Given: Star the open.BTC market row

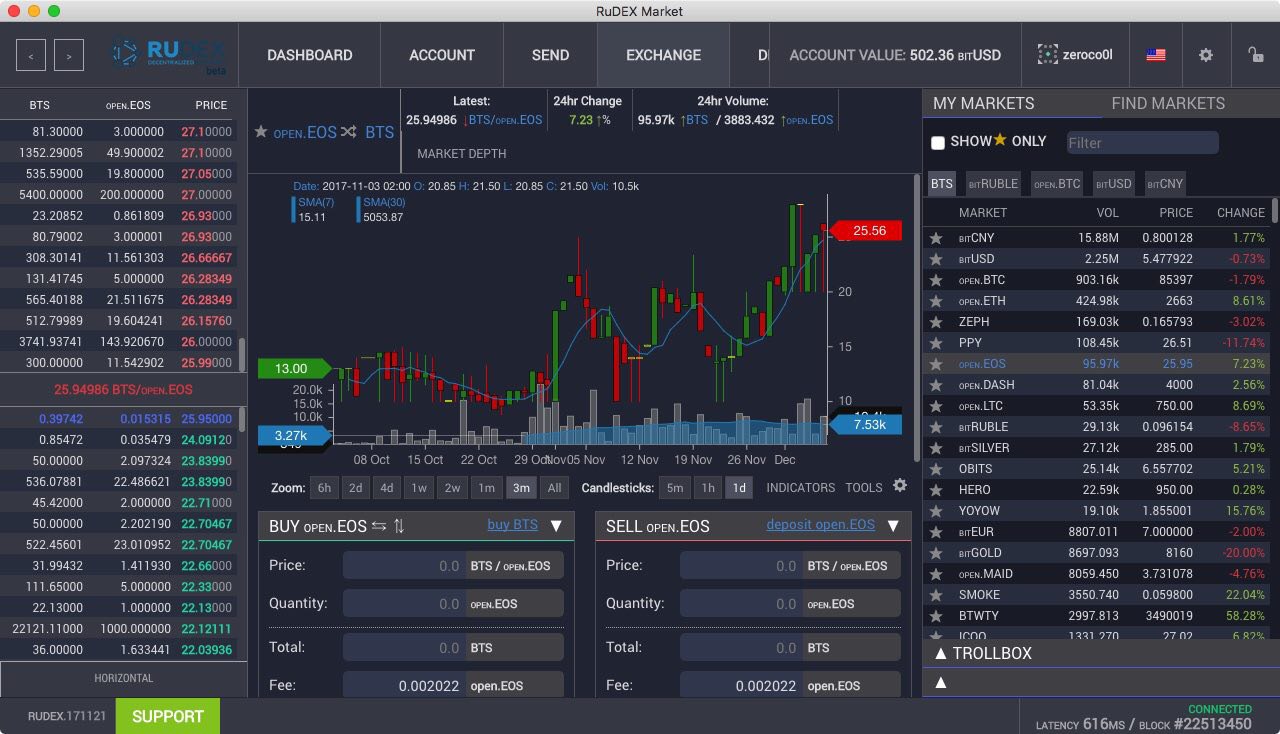Looking at the screenshot, I should (x=936, y=280).
